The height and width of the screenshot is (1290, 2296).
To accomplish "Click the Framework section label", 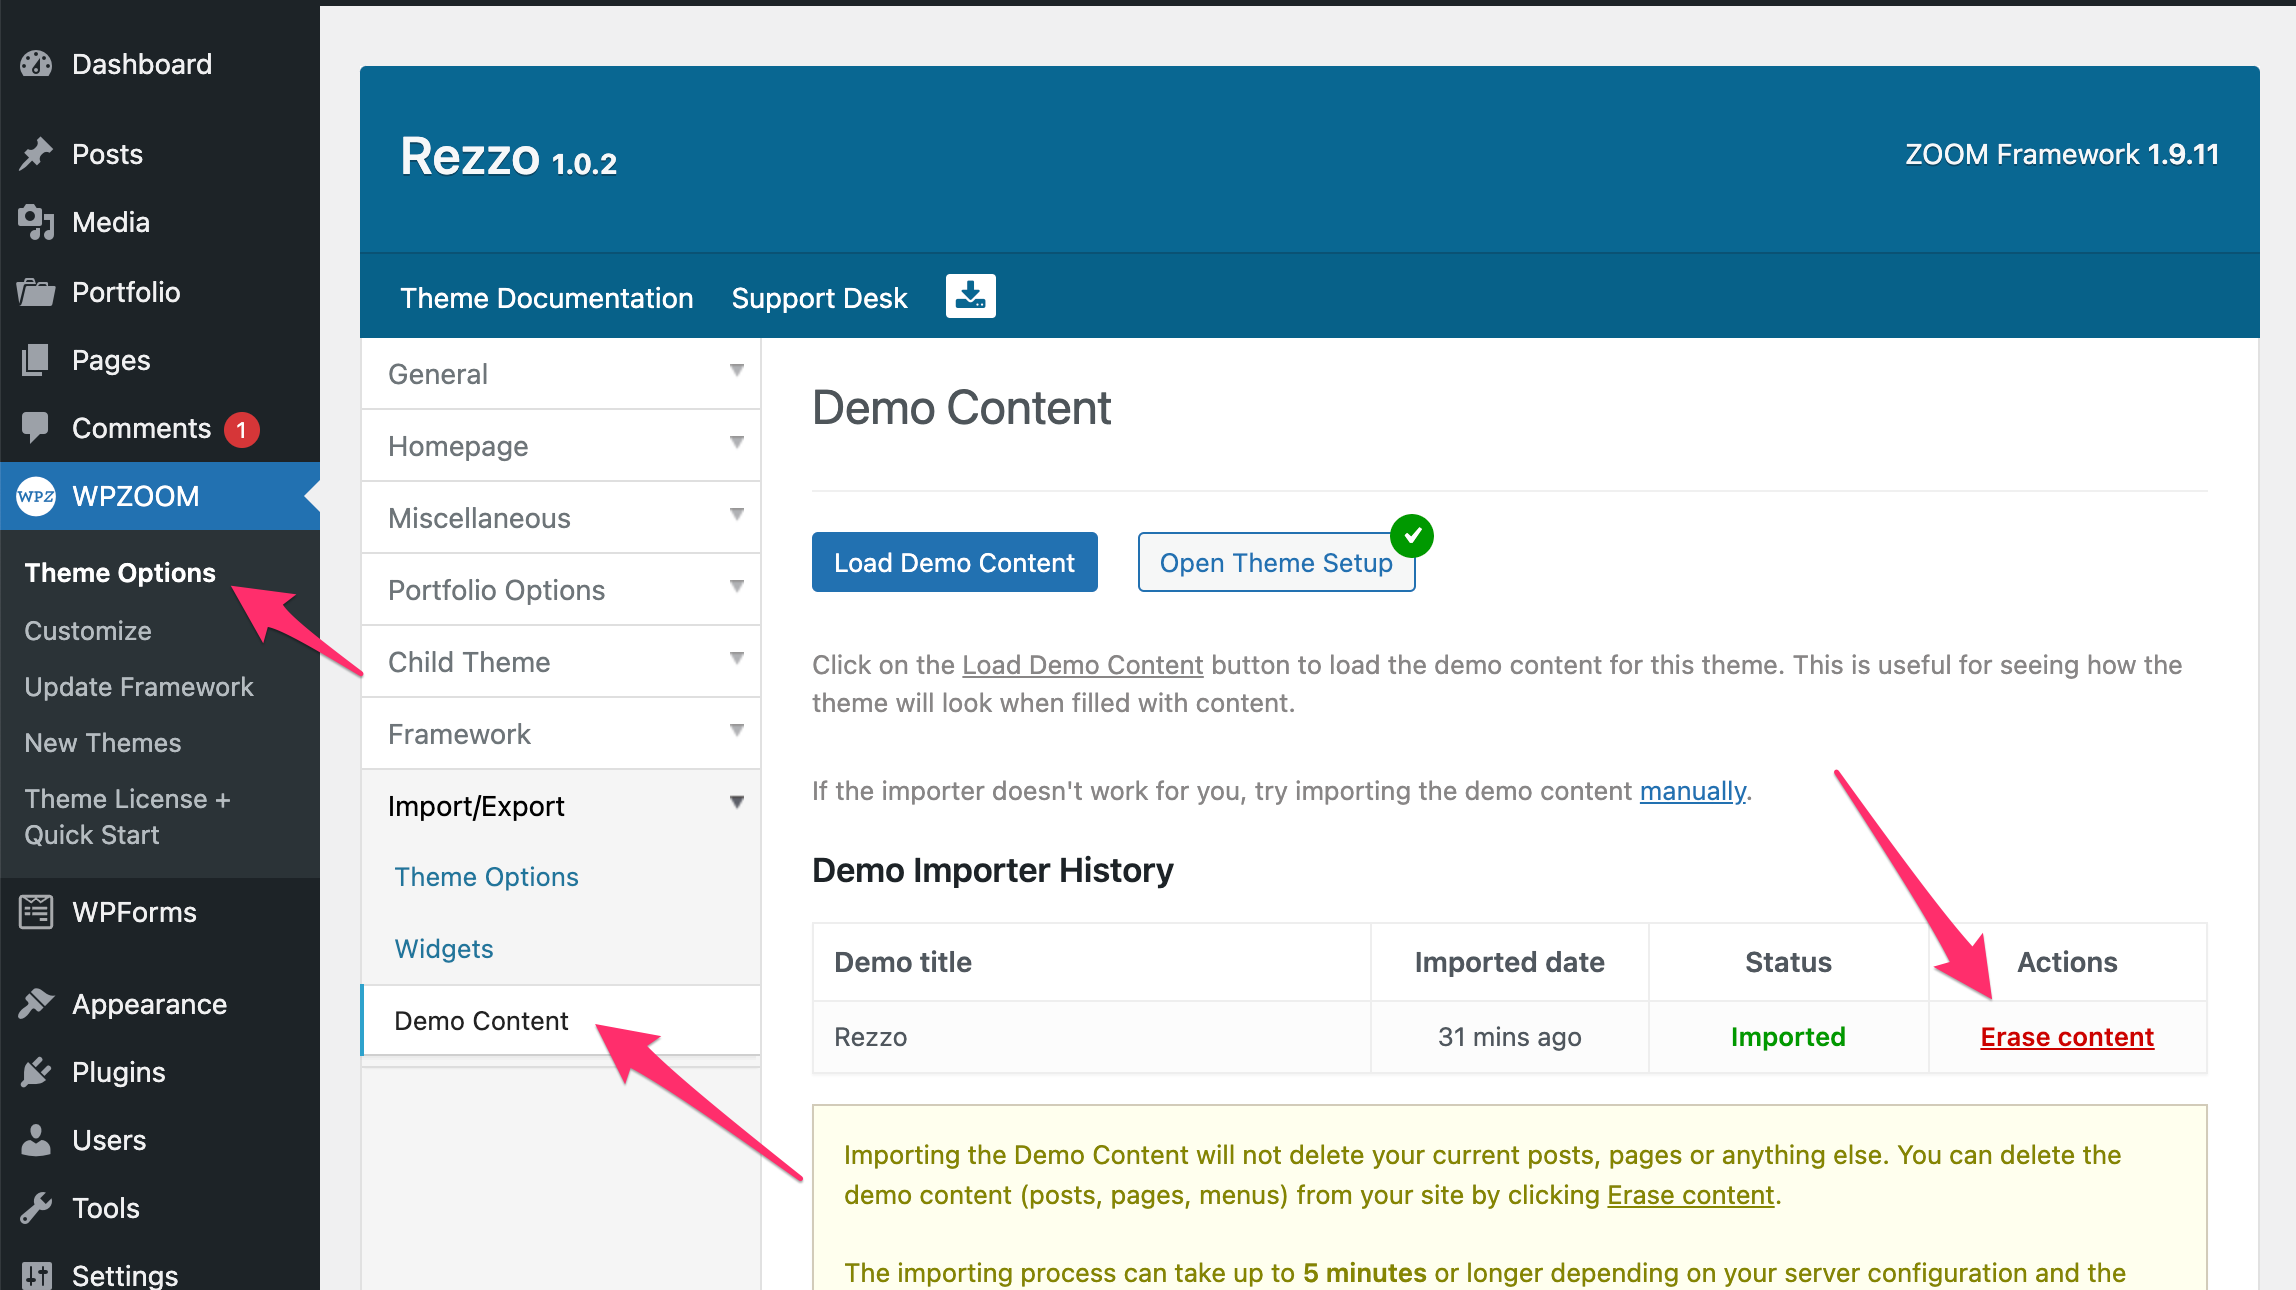I will click(459, 734).
